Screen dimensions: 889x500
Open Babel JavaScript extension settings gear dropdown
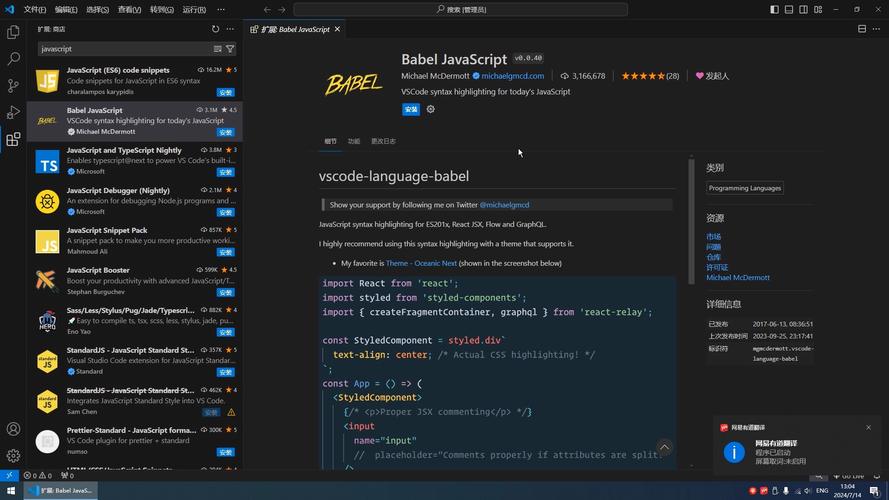click(430, 109)
